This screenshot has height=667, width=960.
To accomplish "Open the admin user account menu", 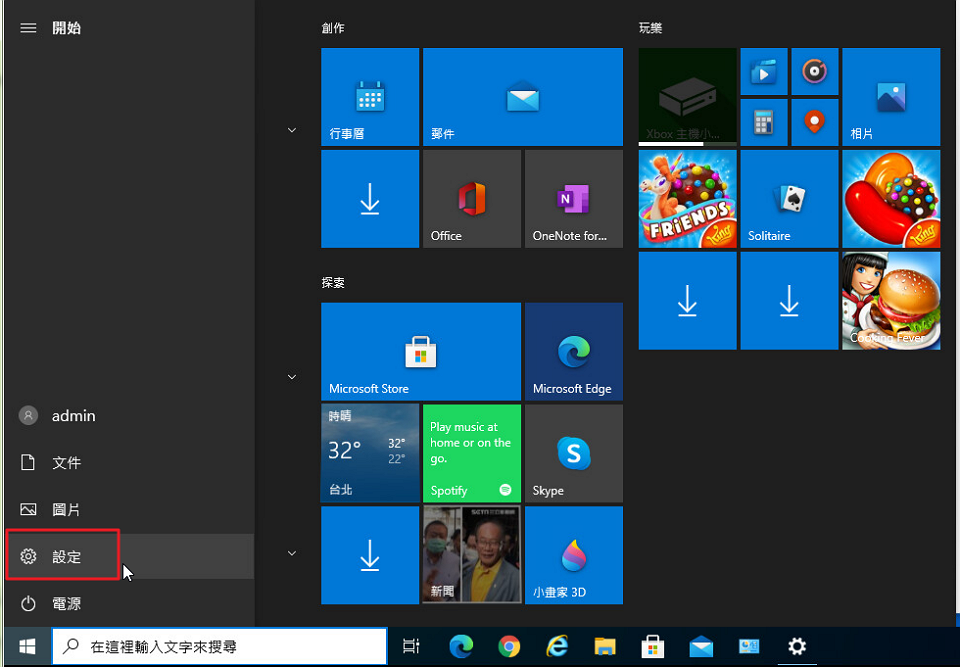I will click(x=129, y=415).
